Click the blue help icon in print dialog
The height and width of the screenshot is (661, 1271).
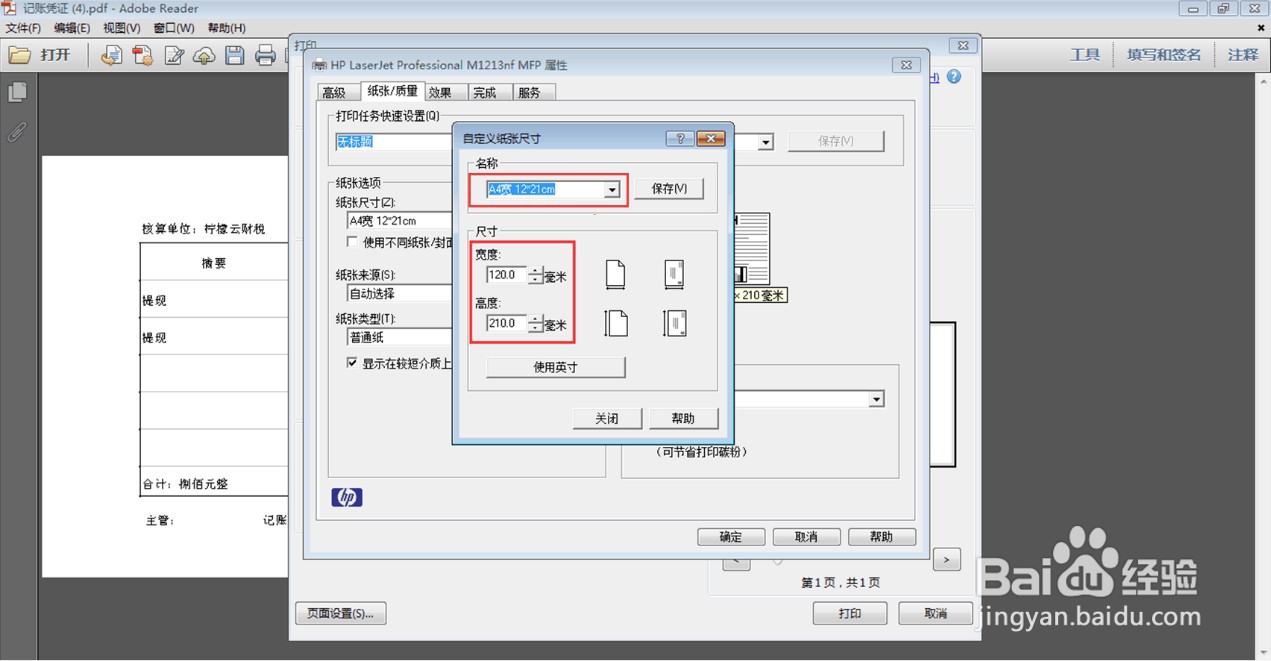pos(954,76)
